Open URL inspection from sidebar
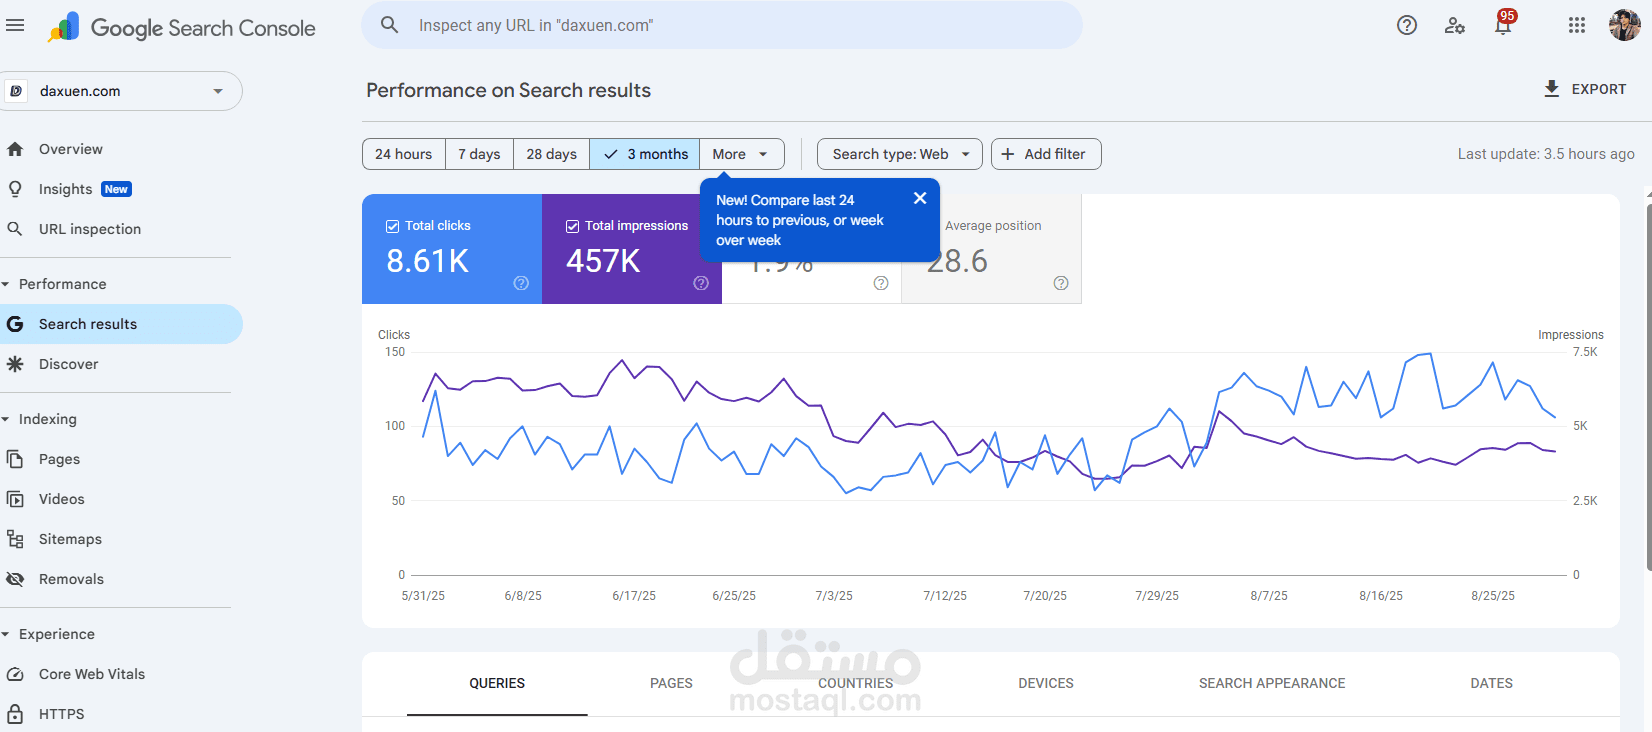The height and width of the screenshot is (732, 1652). (121, 229)
